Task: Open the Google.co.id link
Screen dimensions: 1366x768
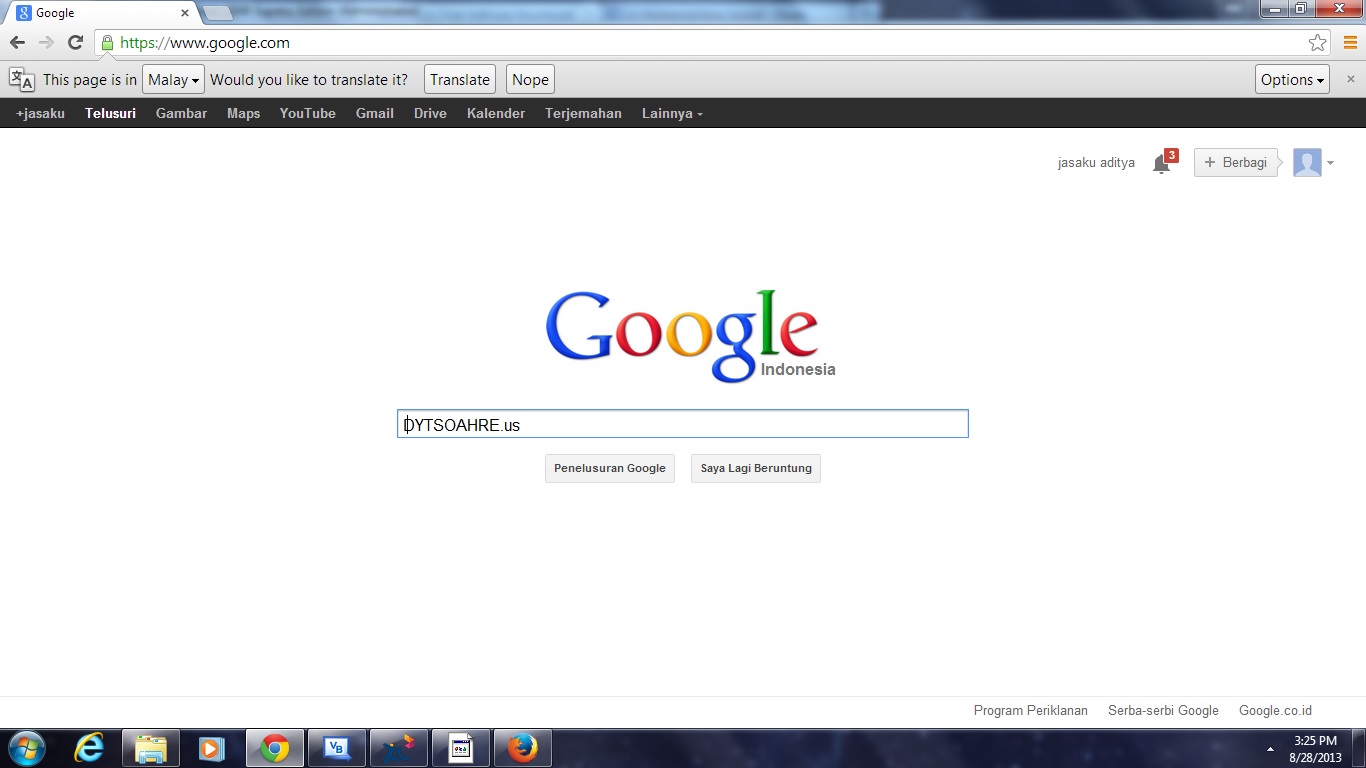Action: (x=1275, y=711)
